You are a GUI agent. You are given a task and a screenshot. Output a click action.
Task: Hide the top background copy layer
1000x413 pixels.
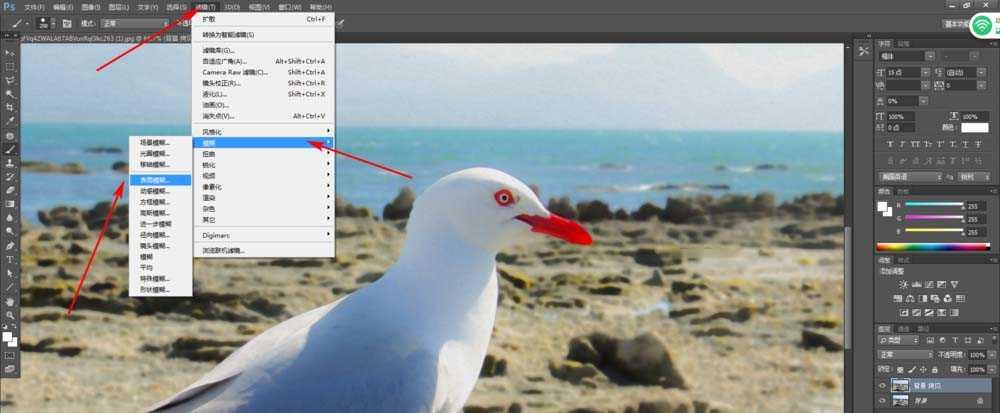[x=883, y=386]
